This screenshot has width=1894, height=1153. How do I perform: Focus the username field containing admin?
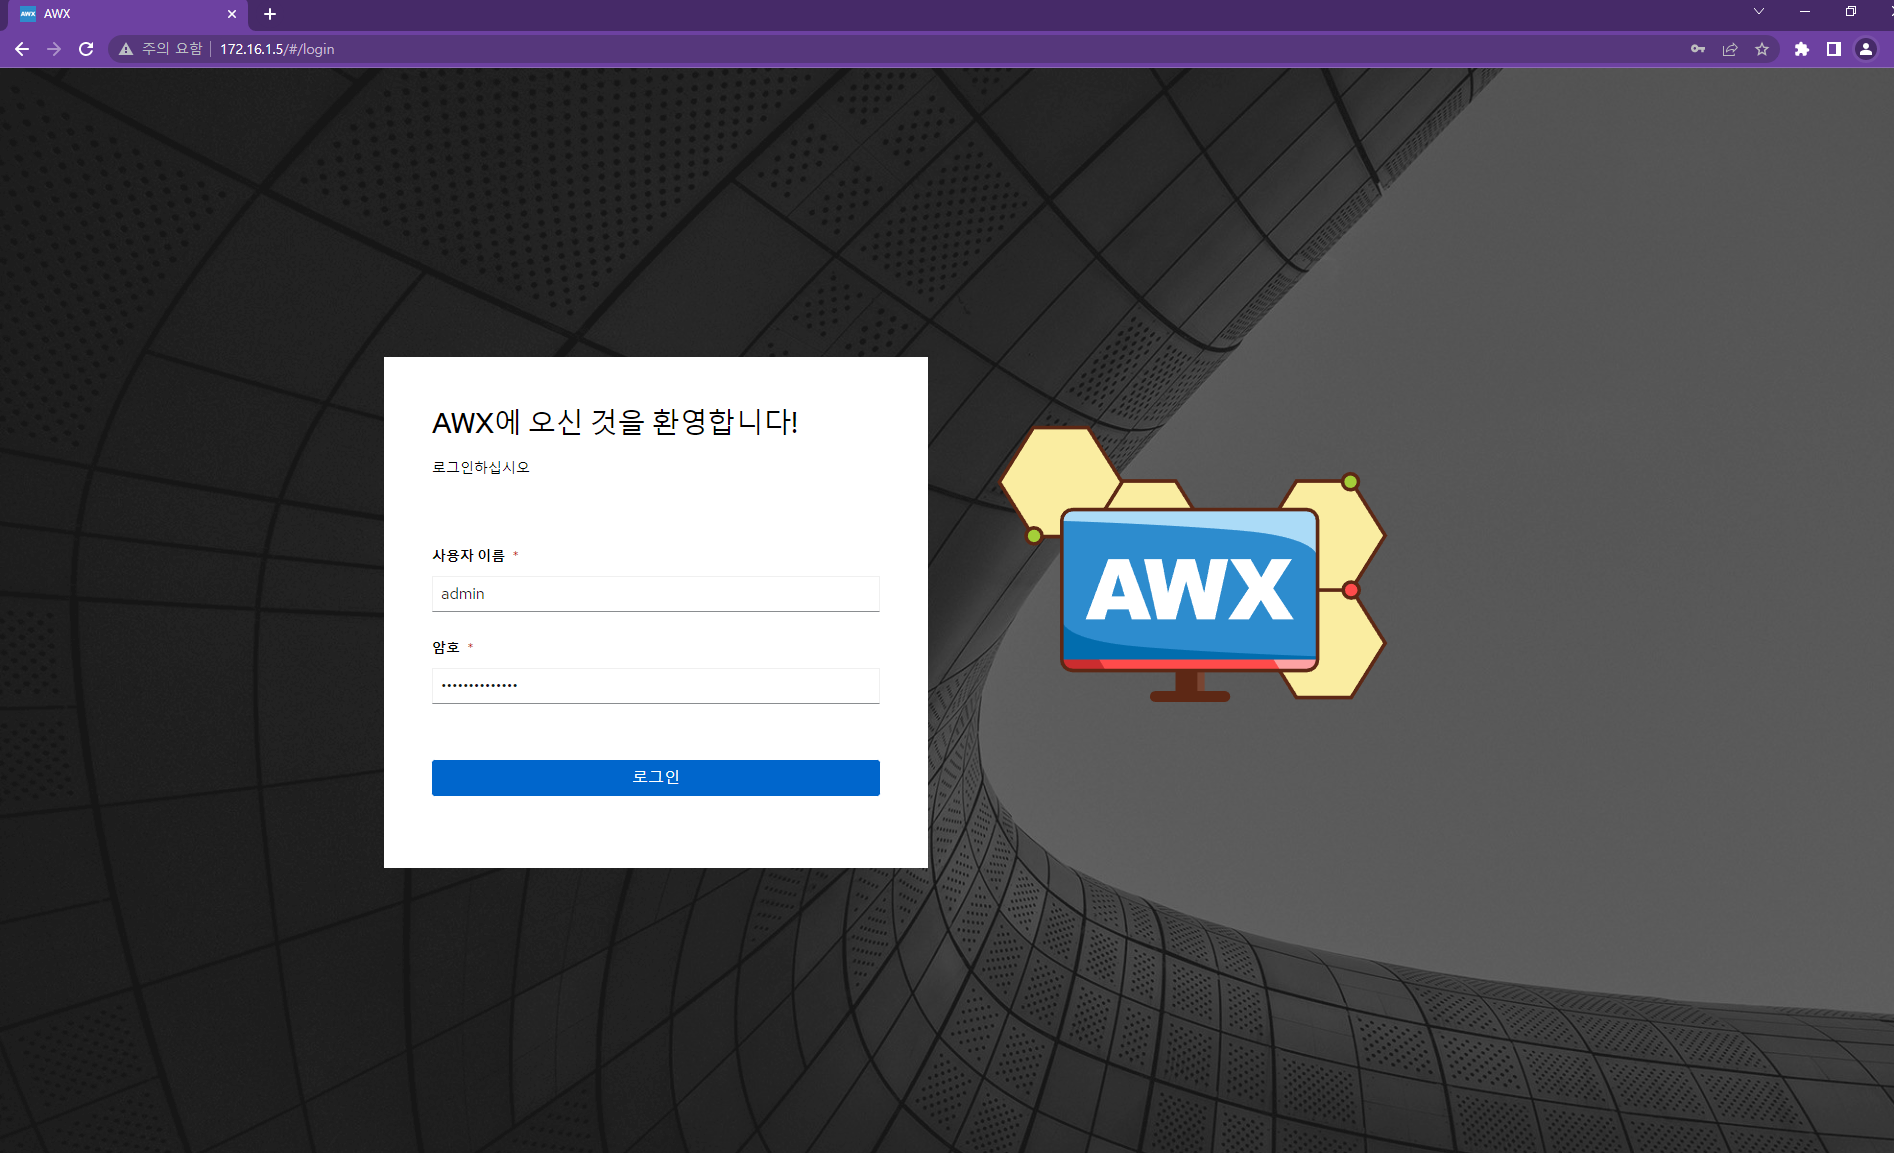pos(656,594)
